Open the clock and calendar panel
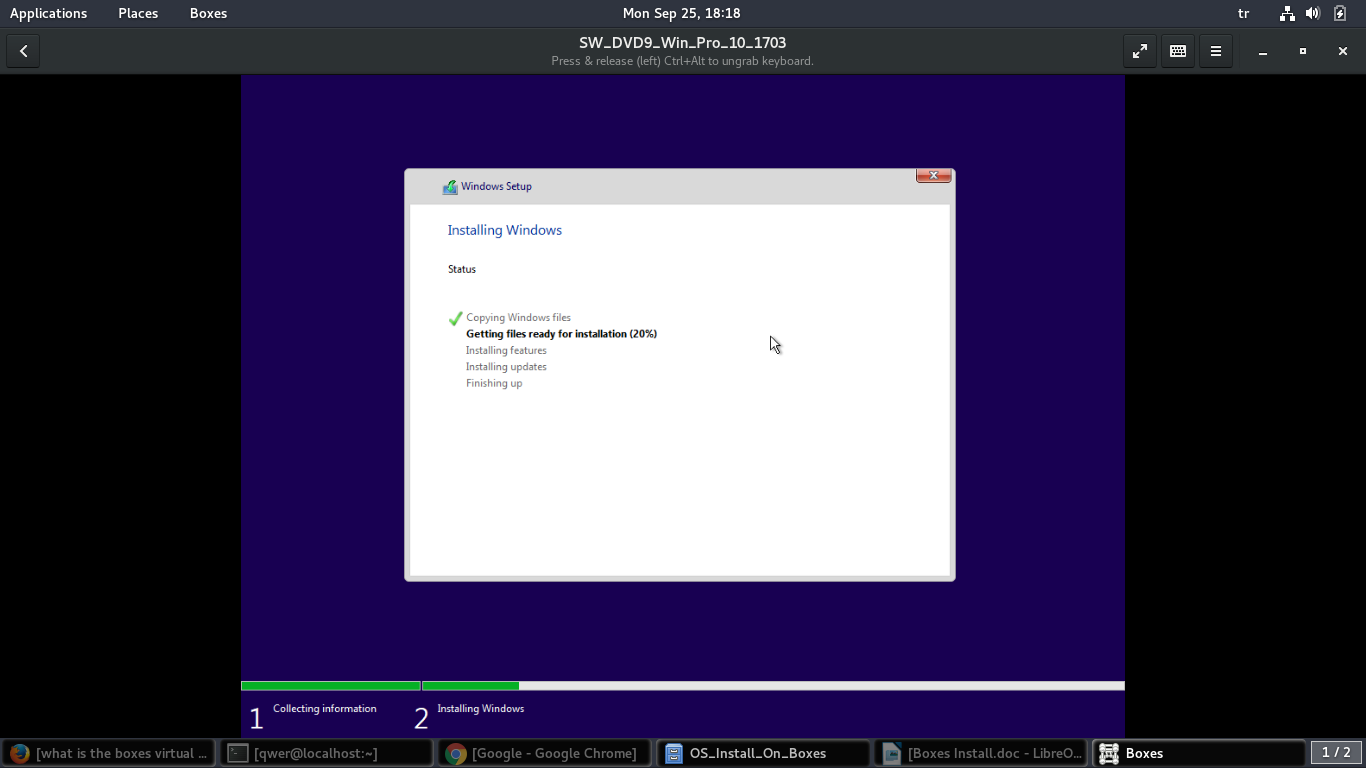This screenshot has height=768, width=1366. (x=681, y=13)
